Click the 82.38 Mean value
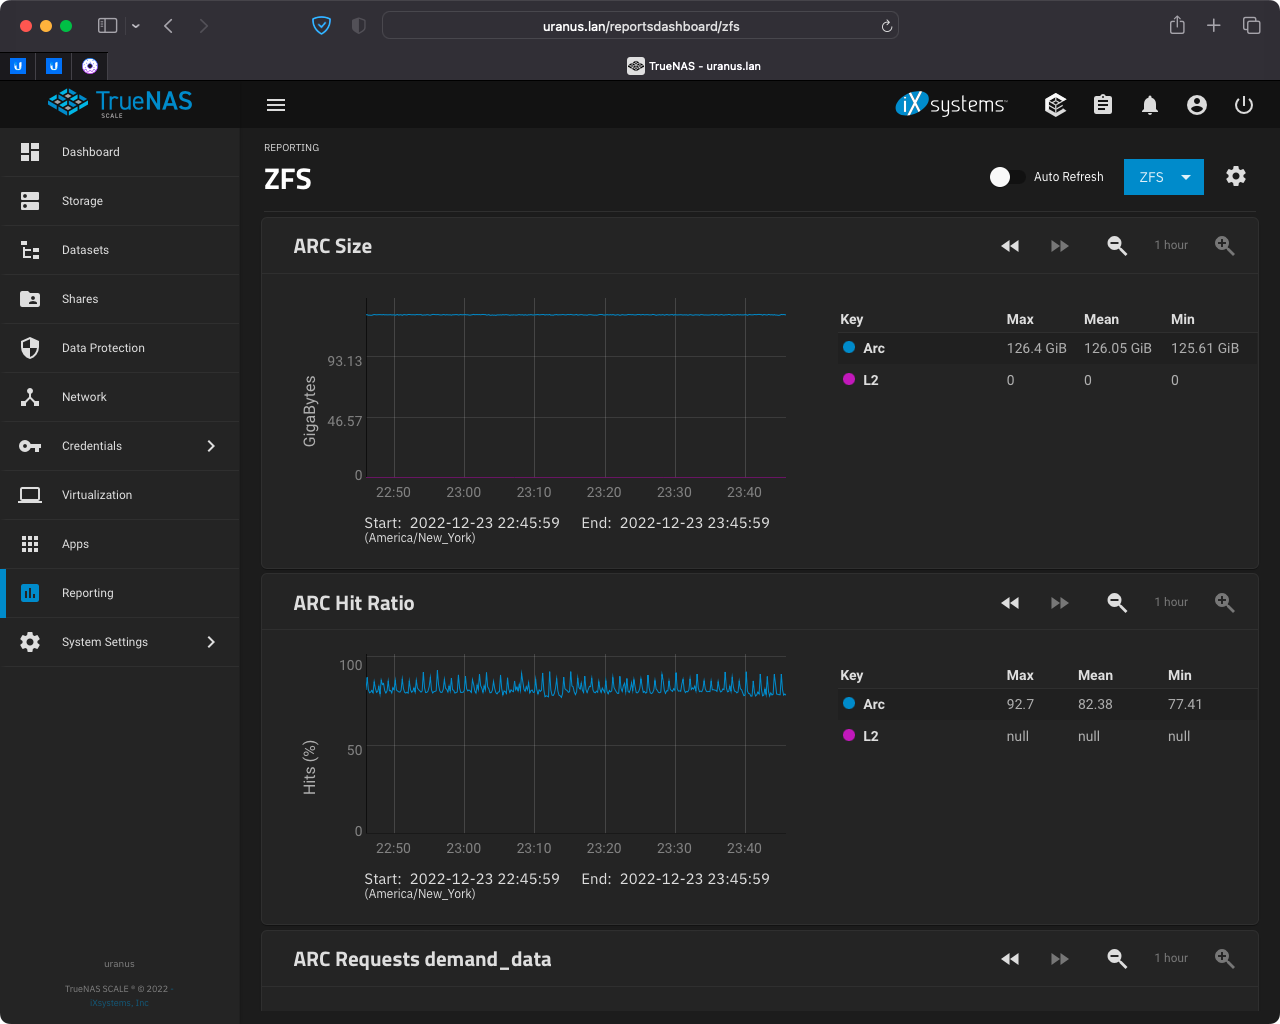1280x1024 pixels. (x=1095, y=704)
